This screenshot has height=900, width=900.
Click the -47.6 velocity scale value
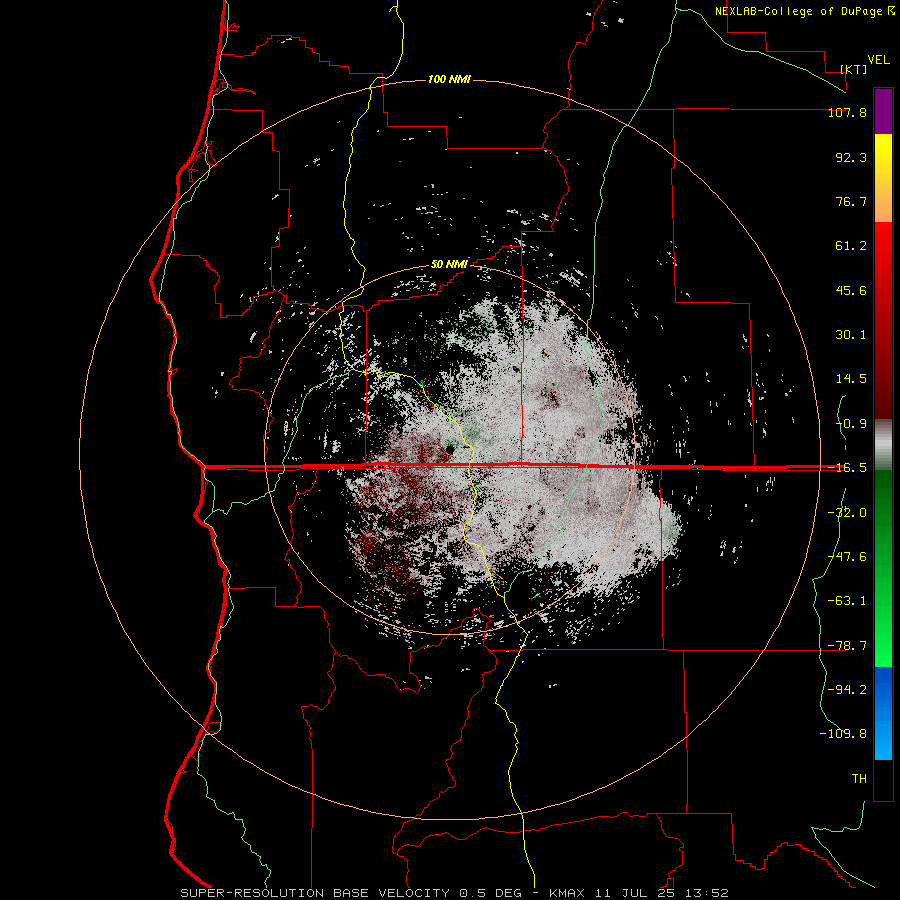847,557
